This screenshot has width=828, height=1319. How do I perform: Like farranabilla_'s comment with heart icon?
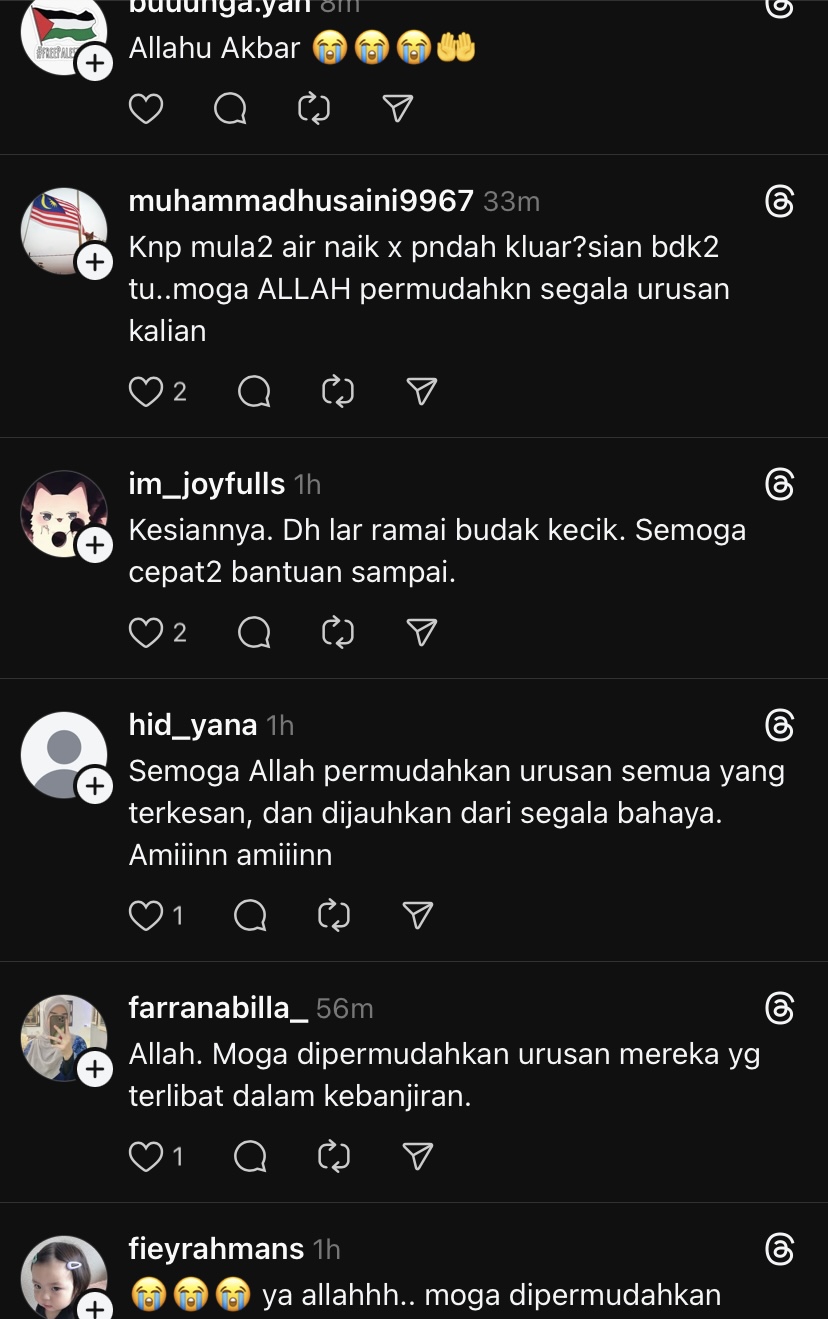click(x=146, y=1157)
